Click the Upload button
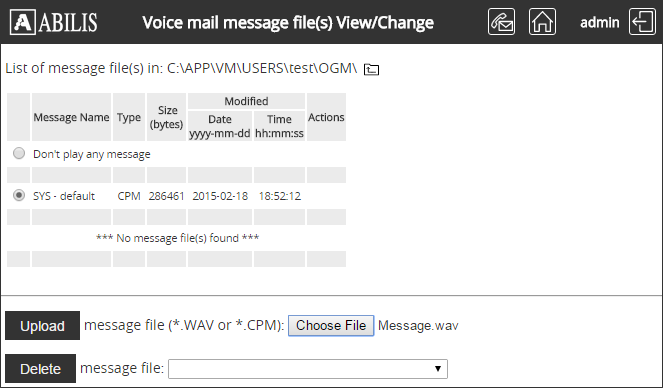Image resolution: width=663 pixels, height=388 pixels. pos(42,325)
